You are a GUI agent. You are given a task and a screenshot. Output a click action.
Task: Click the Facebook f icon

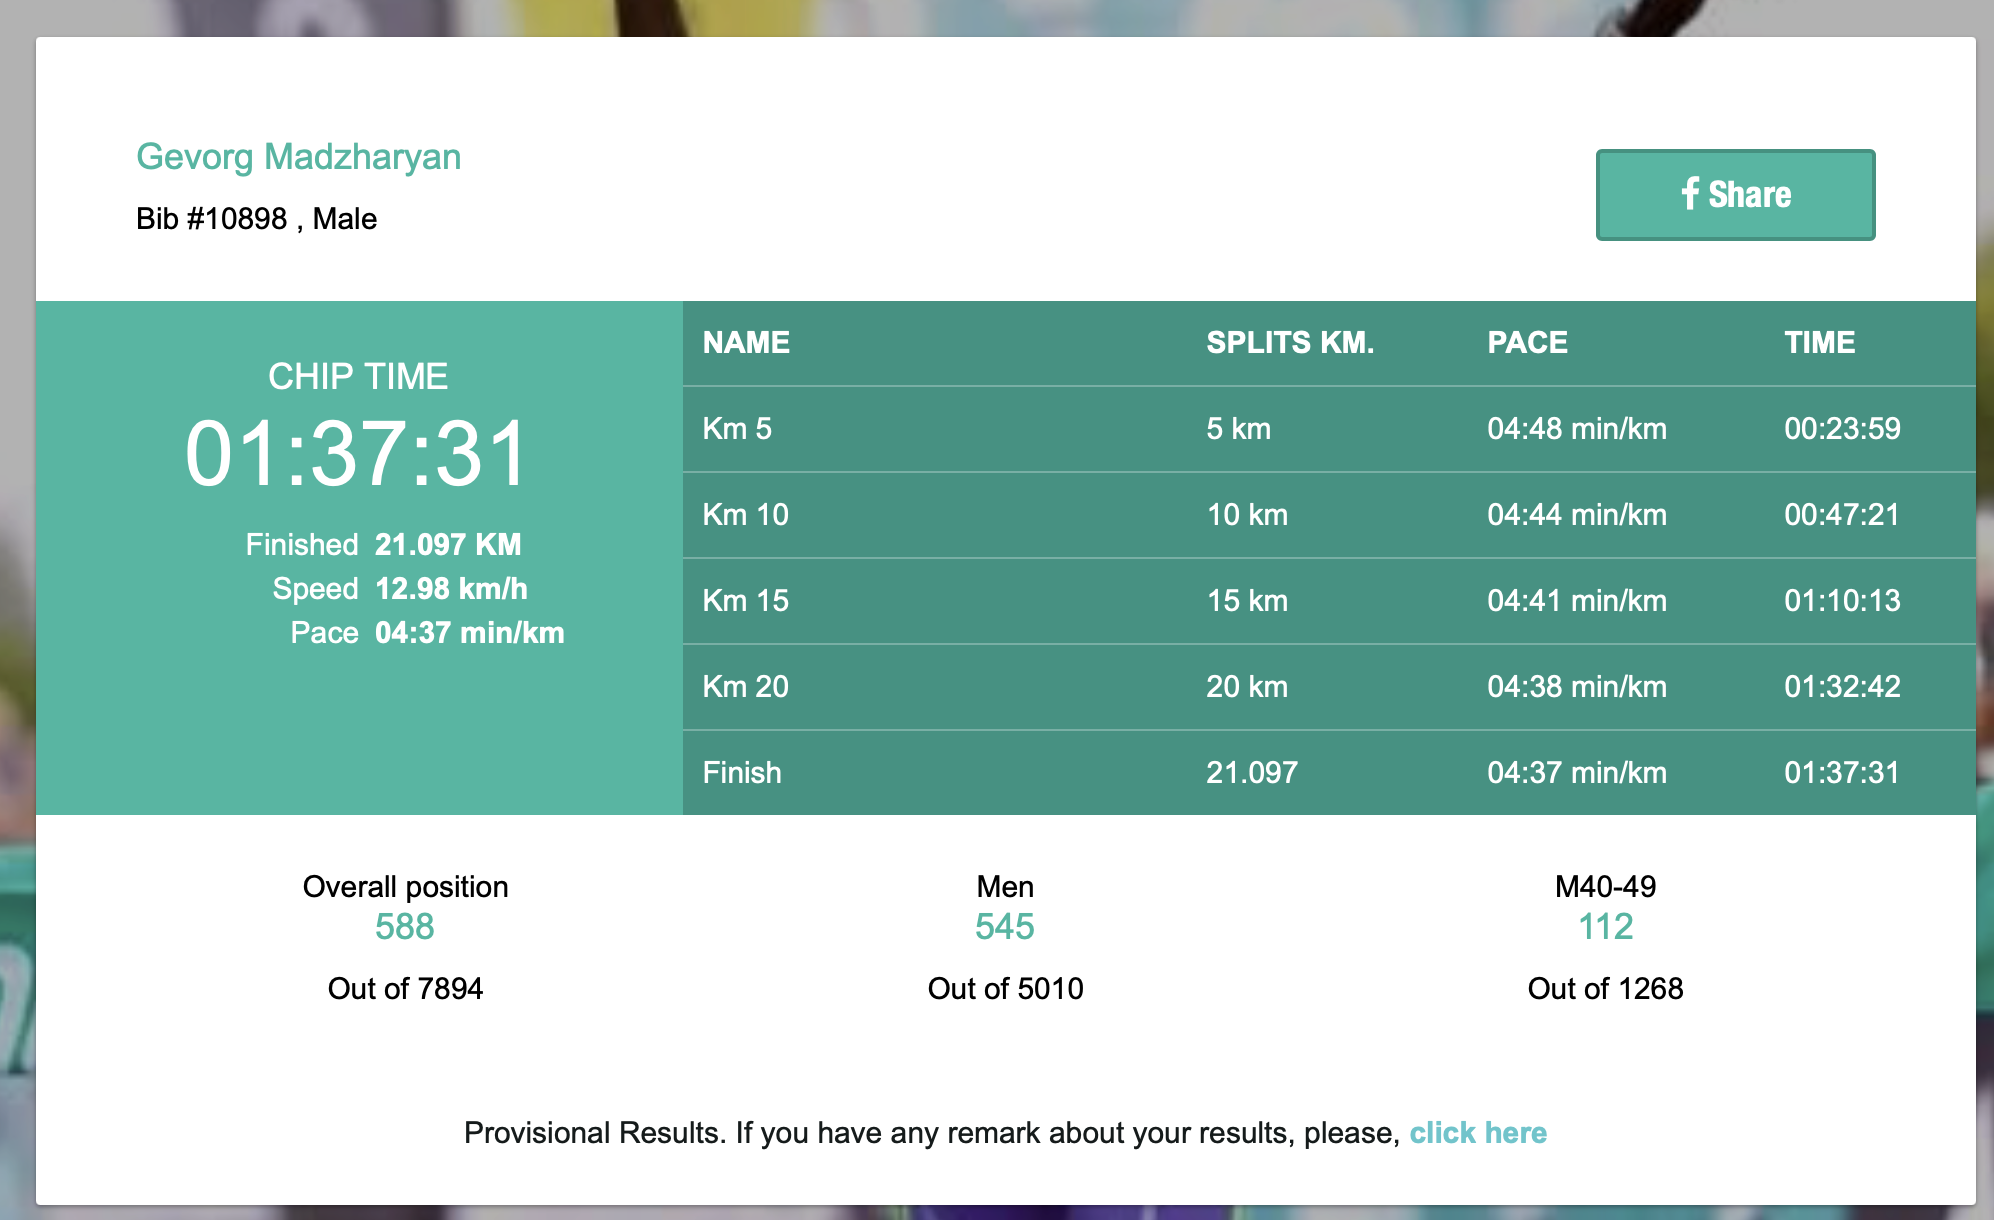click(1690, 193)
